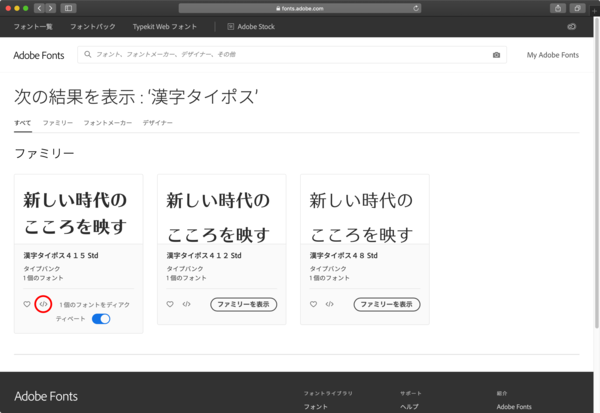Switch to the ファミリー tab
Viewport: 600px width, 413px height.
pos(58,123)
